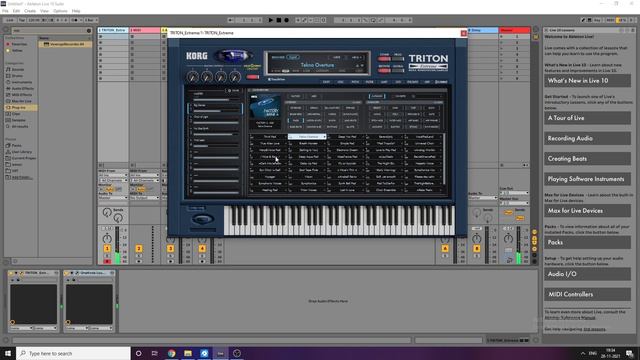Open What's New in Live 10 lesson
The width and height of the screenshot is (640, 360).
(x=587, y=81)
